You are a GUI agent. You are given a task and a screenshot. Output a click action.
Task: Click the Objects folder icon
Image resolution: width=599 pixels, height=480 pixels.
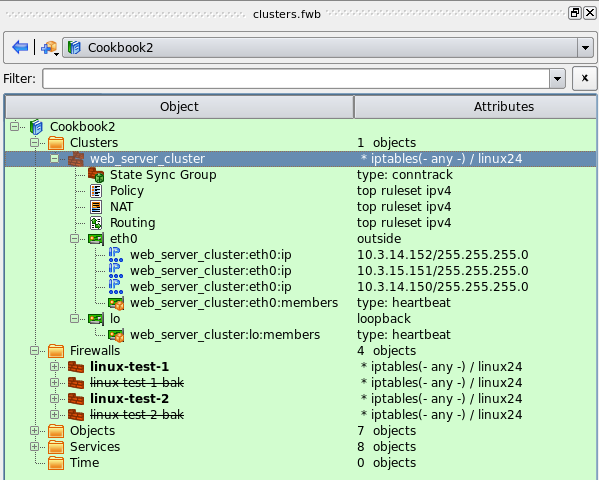(x=56, y=431)
